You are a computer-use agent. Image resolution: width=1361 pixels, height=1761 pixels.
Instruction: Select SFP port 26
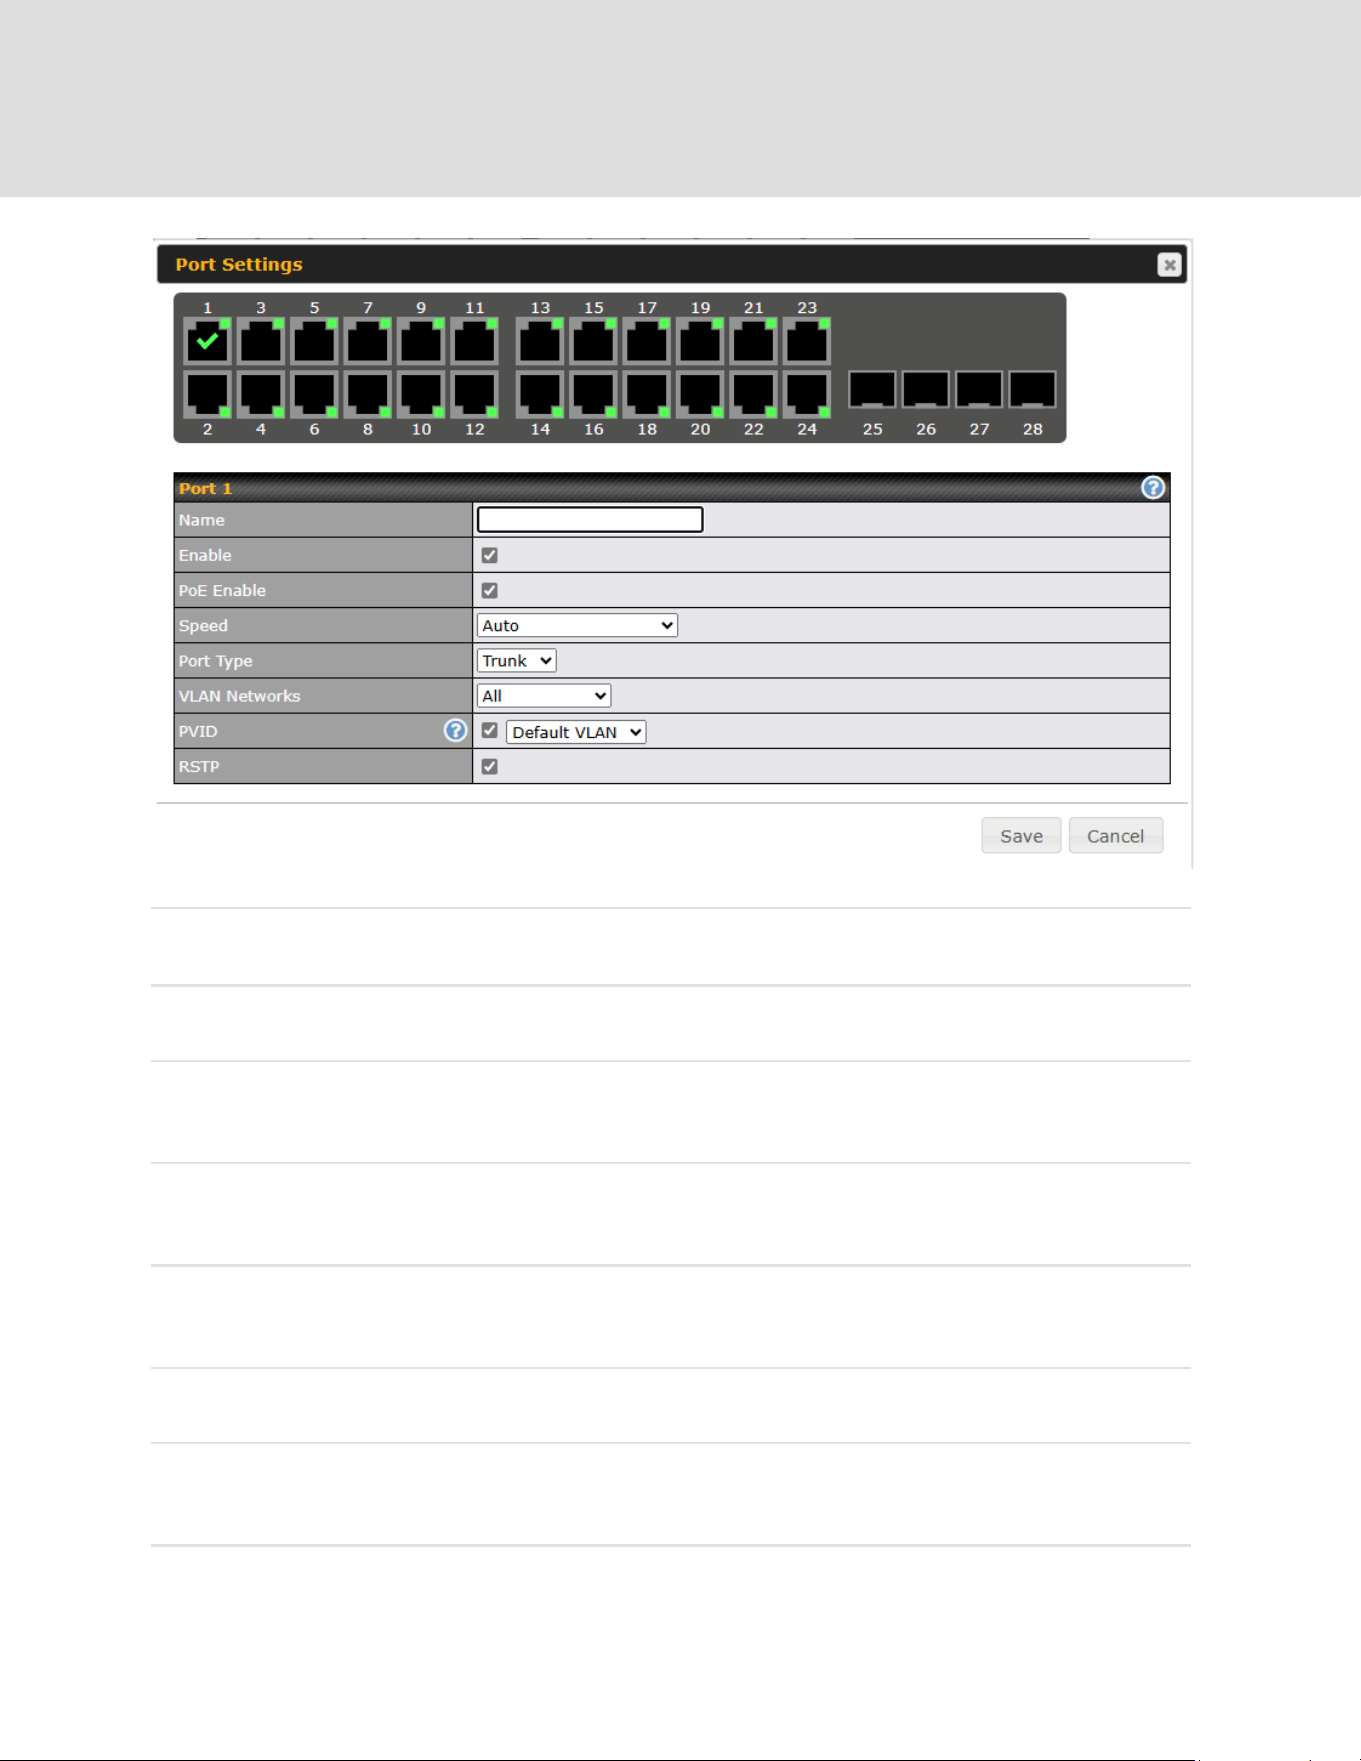point(926,389)
